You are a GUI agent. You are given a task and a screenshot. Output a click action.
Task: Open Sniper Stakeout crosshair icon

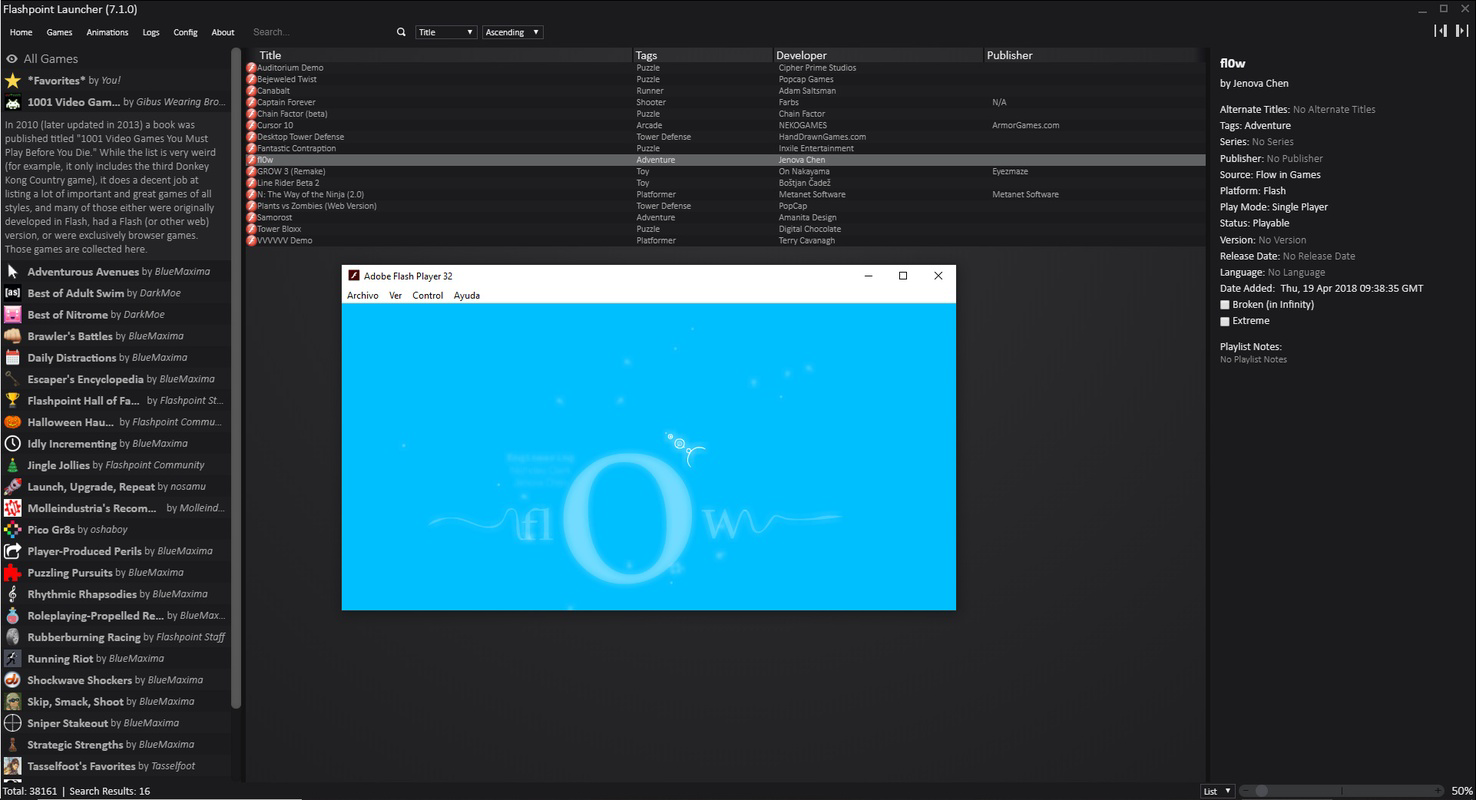(12, 723)
